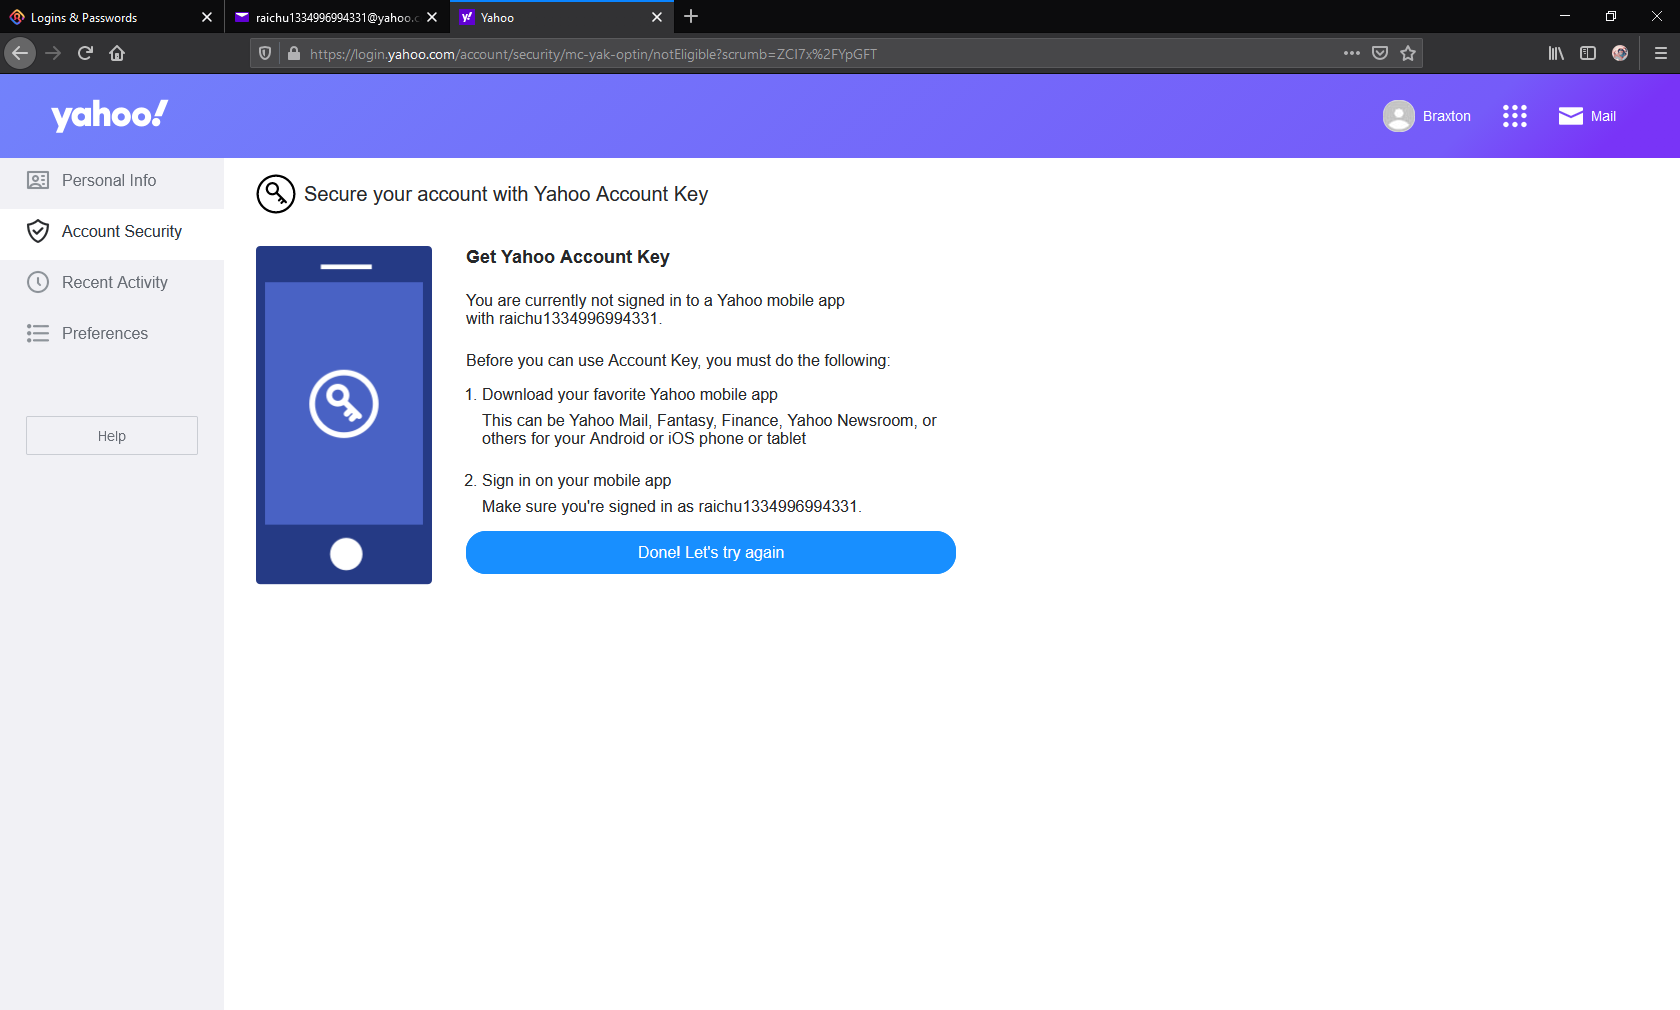Click the Account Key magnifier icon
The image size is (1680, 1010).
(x=276, y=194)
